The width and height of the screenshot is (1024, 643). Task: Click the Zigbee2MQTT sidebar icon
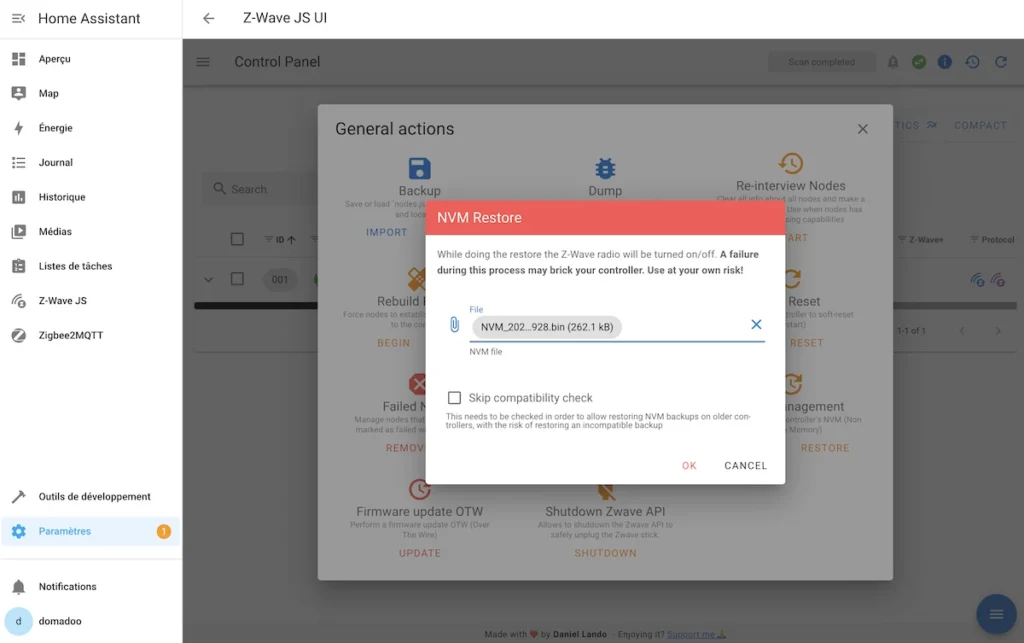tap(18, 336)
